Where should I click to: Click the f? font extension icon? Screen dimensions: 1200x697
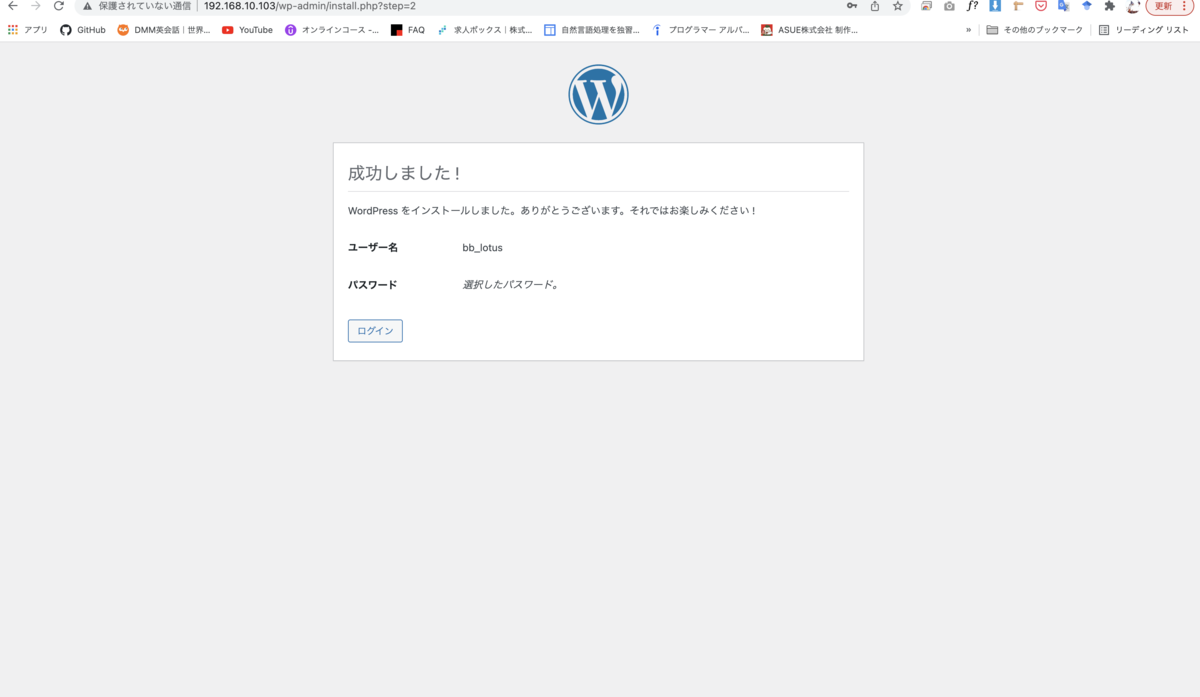(972, 6)
